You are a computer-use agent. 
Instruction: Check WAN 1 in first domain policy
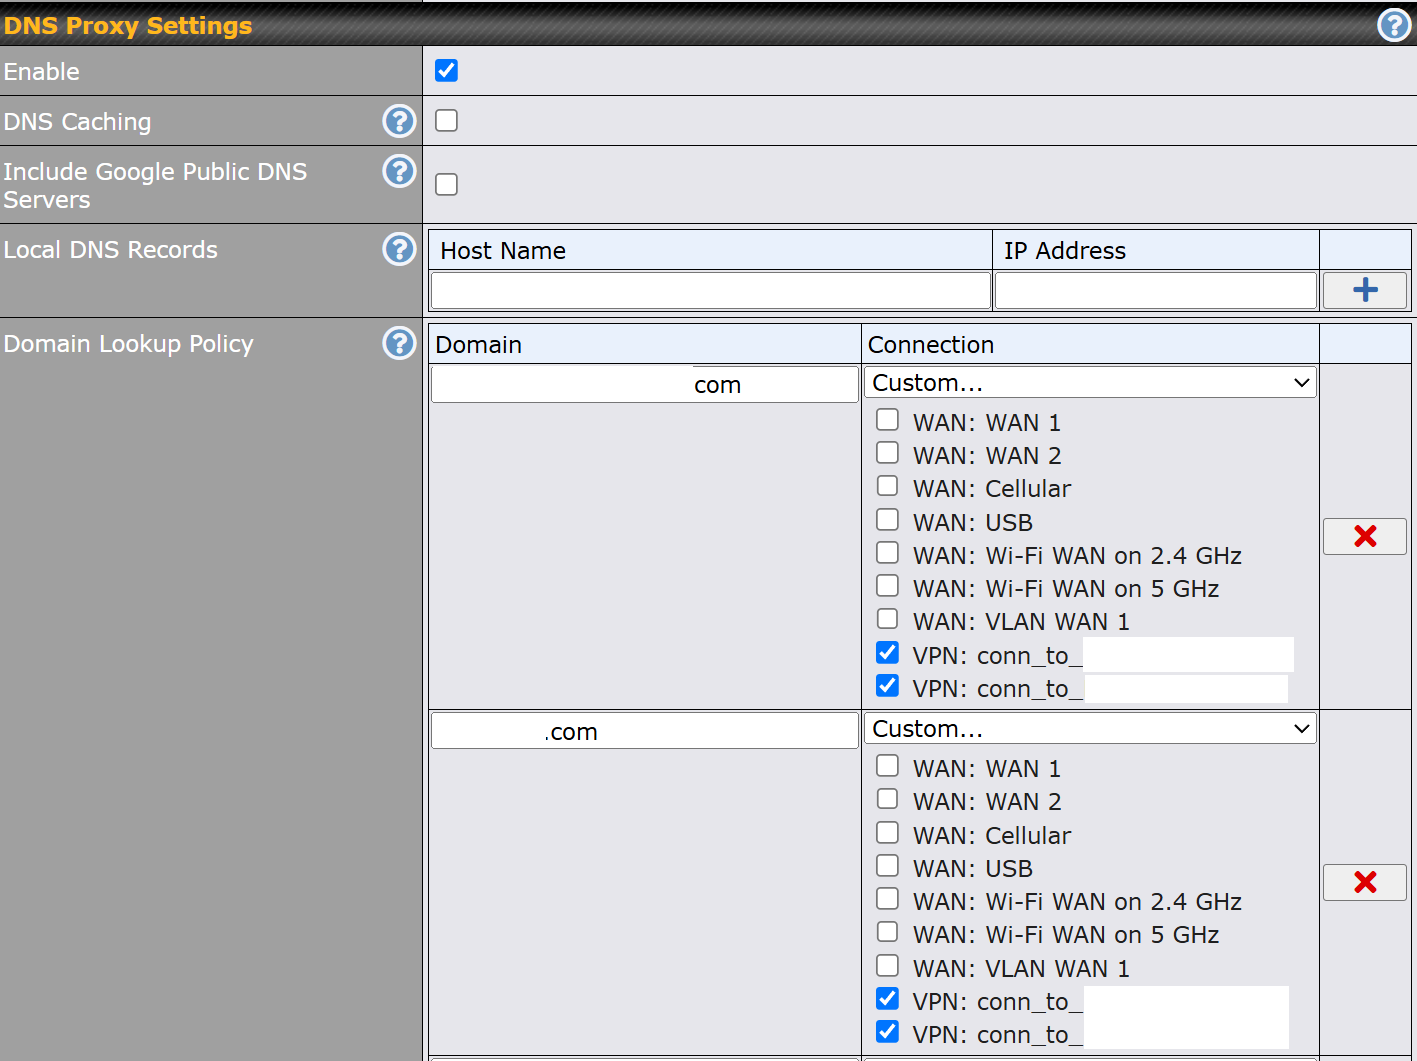[887, 419]
